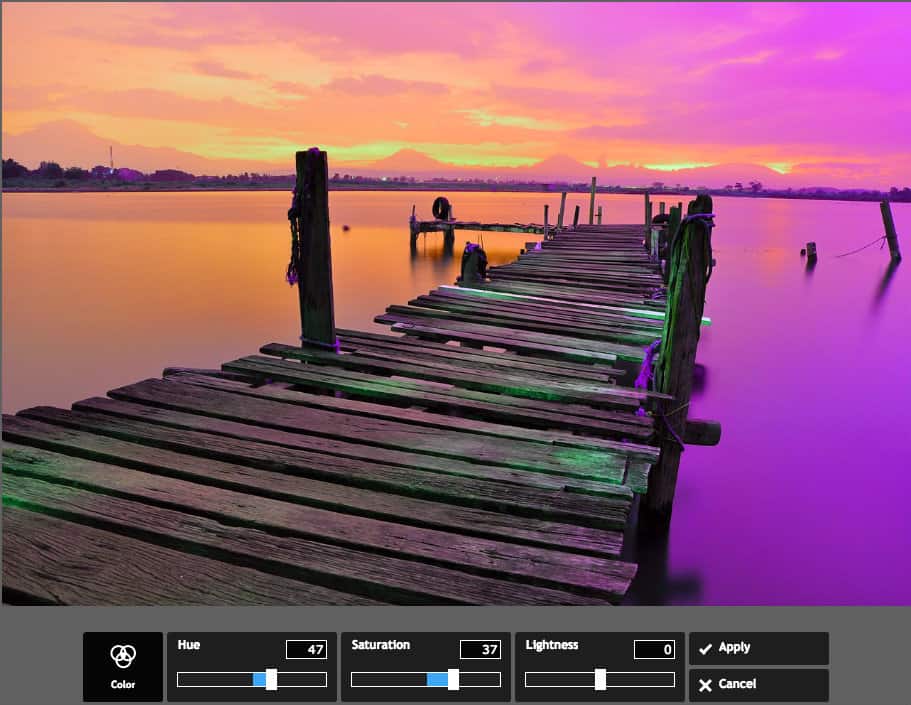Click the blue filled portion of Hue slider

[x=259, y=680]
